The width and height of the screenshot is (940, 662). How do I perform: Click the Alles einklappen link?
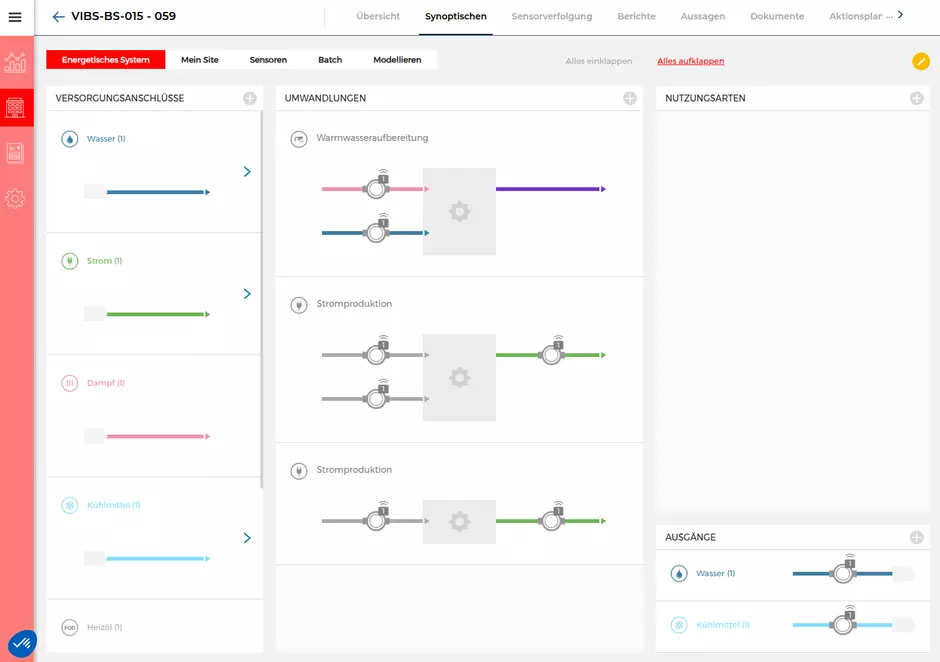point(598,61)
